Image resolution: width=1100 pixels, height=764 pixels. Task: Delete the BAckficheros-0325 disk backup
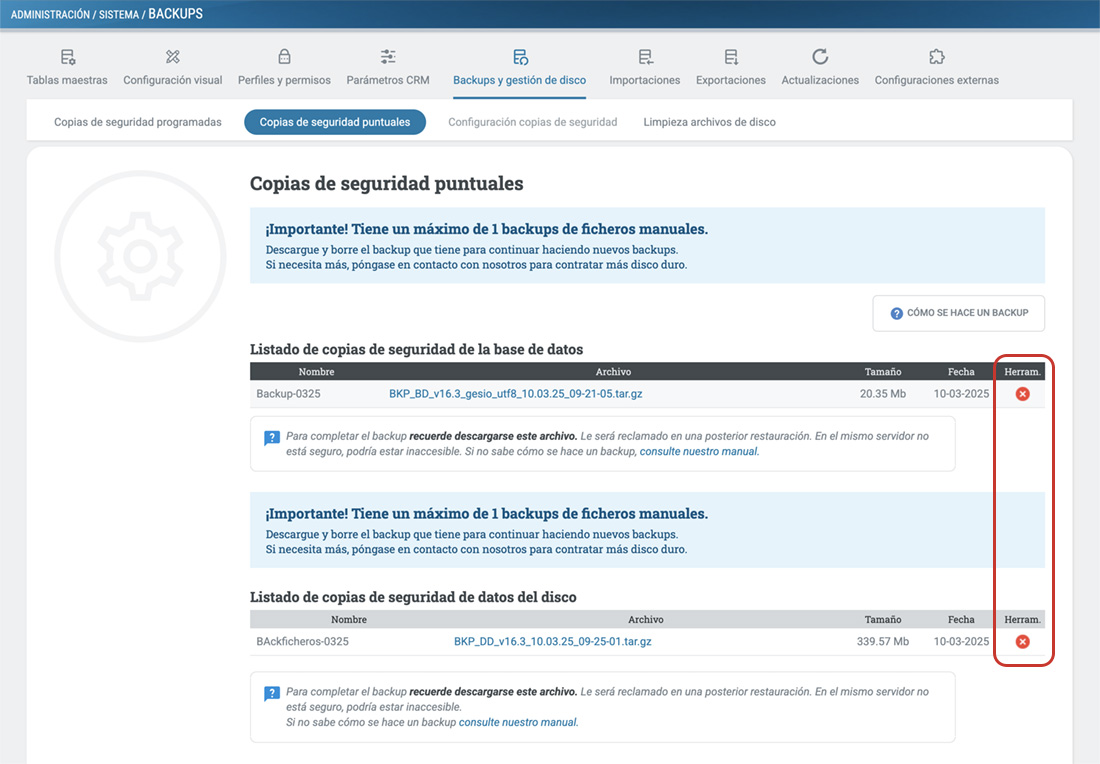point(1023,641)
